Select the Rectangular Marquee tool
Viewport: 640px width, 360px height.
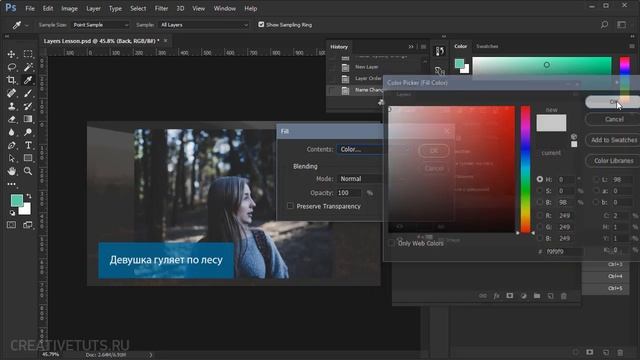click(x=28, y=54)
